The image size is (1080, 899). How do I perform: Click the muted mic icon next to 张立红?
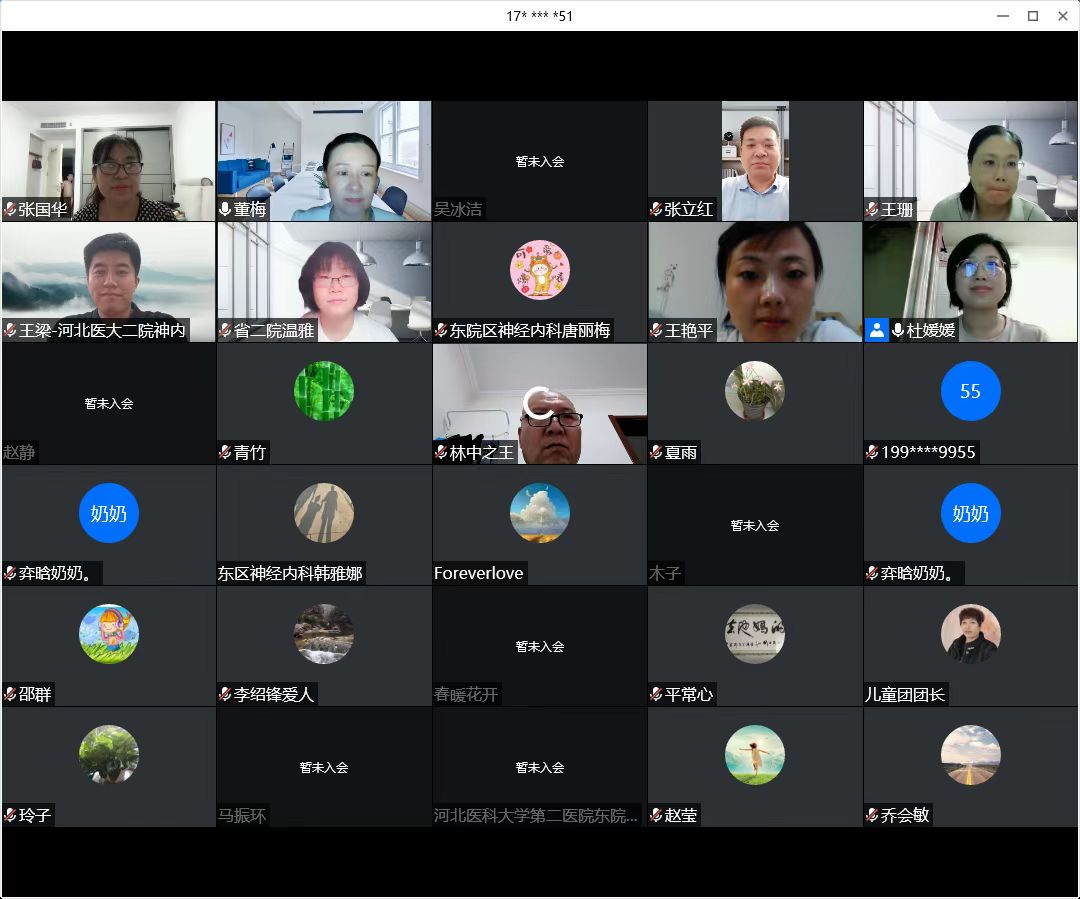tap(657, 210)
